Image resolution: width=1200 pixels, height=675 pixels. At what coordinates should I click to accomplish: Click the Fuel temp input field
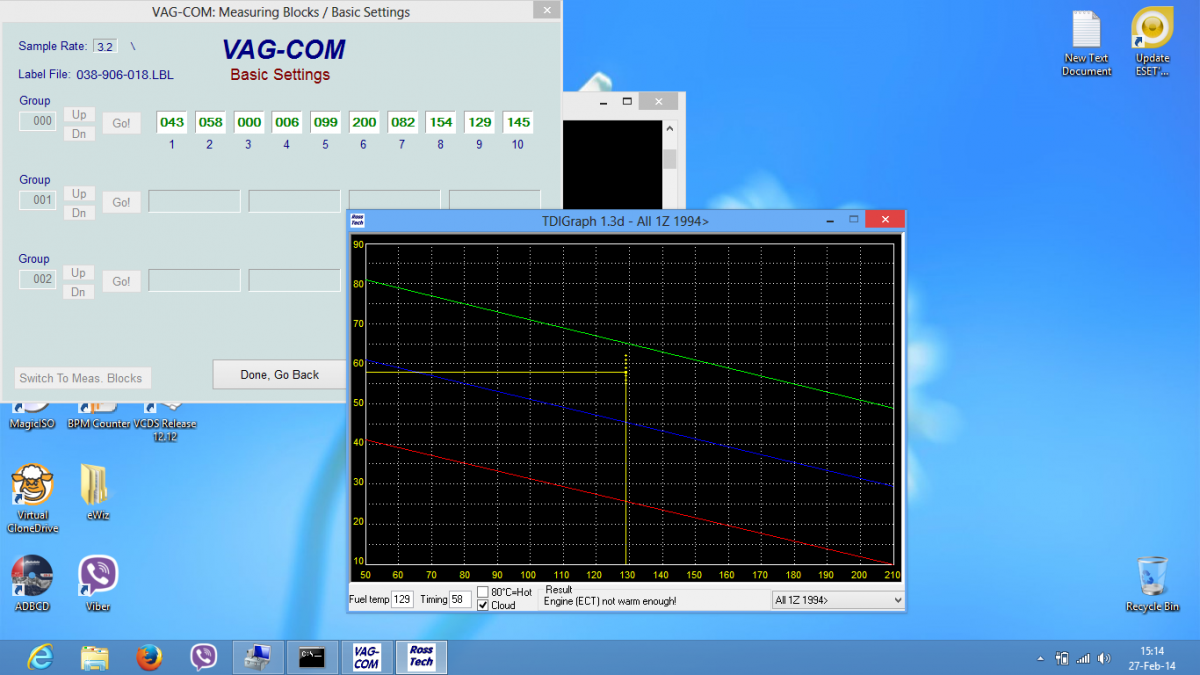[x=402, y=599]
